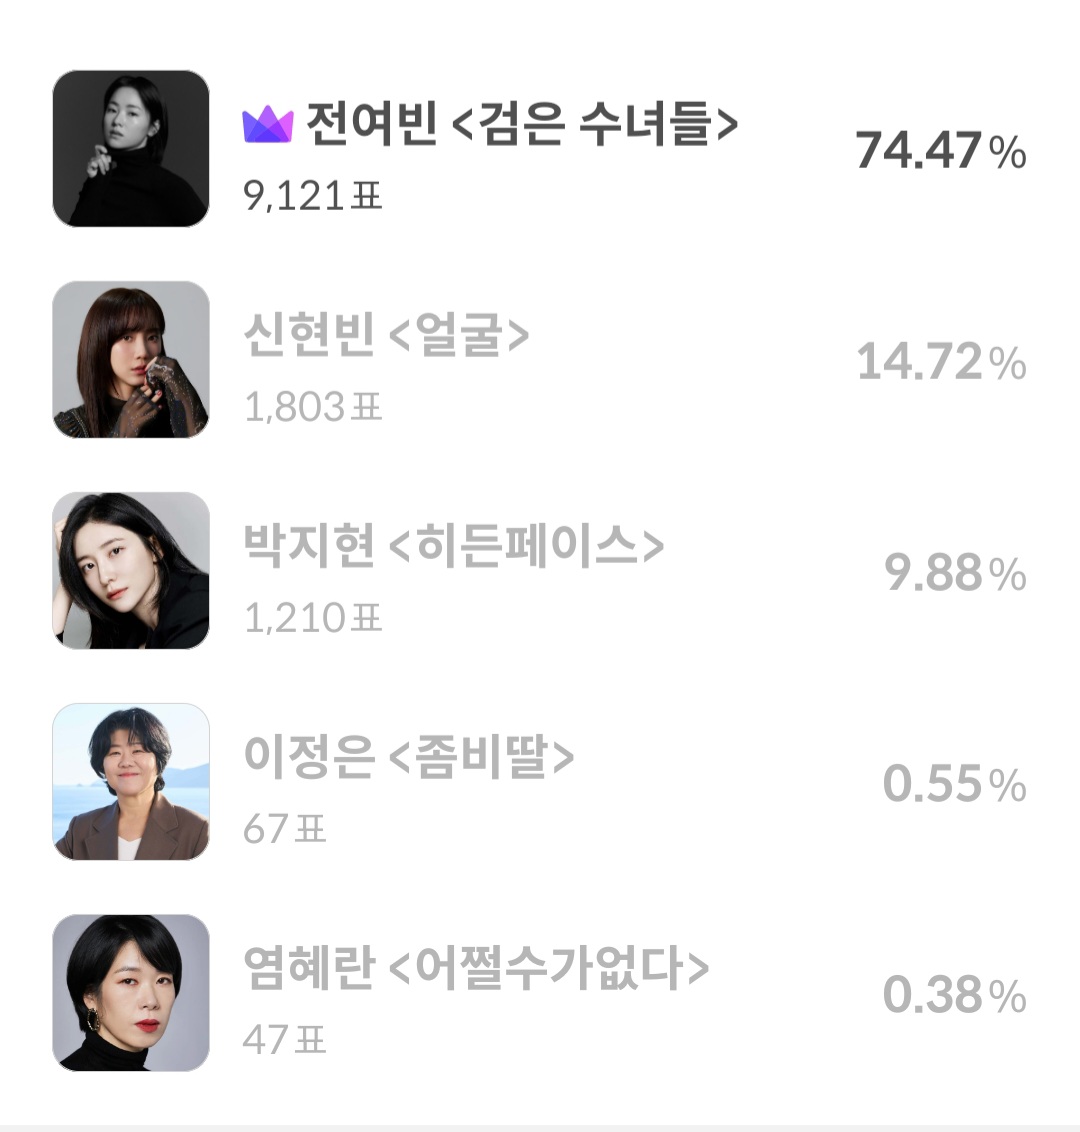Click the 1,210표 vote count

click(313, 618)
